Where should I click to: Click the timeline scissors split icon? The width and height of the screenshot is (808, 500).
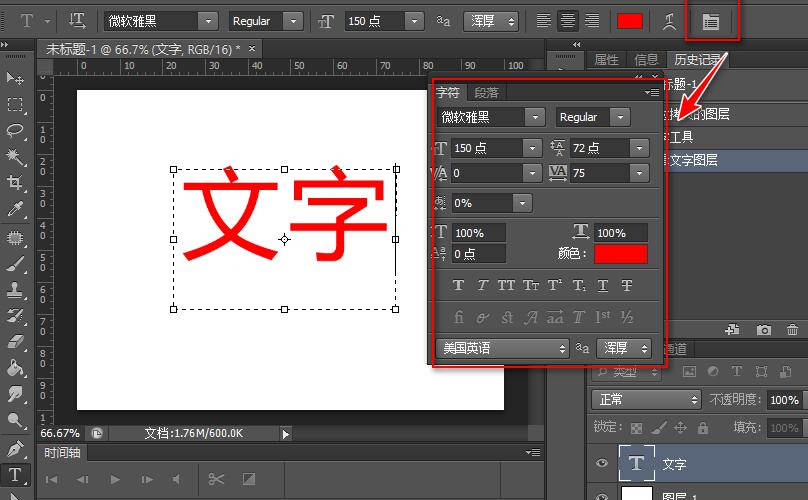[216, 479]
